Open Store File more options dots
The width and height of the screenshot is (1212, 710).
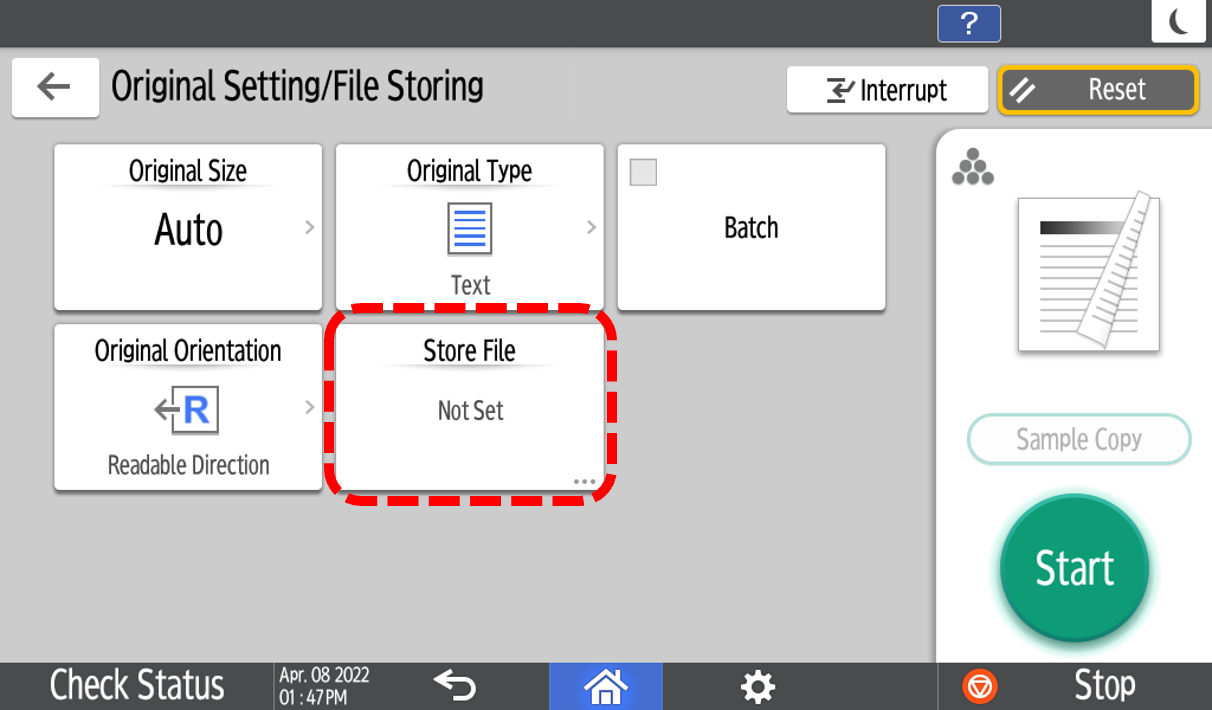pyautogui.click(x=584, y=482)
